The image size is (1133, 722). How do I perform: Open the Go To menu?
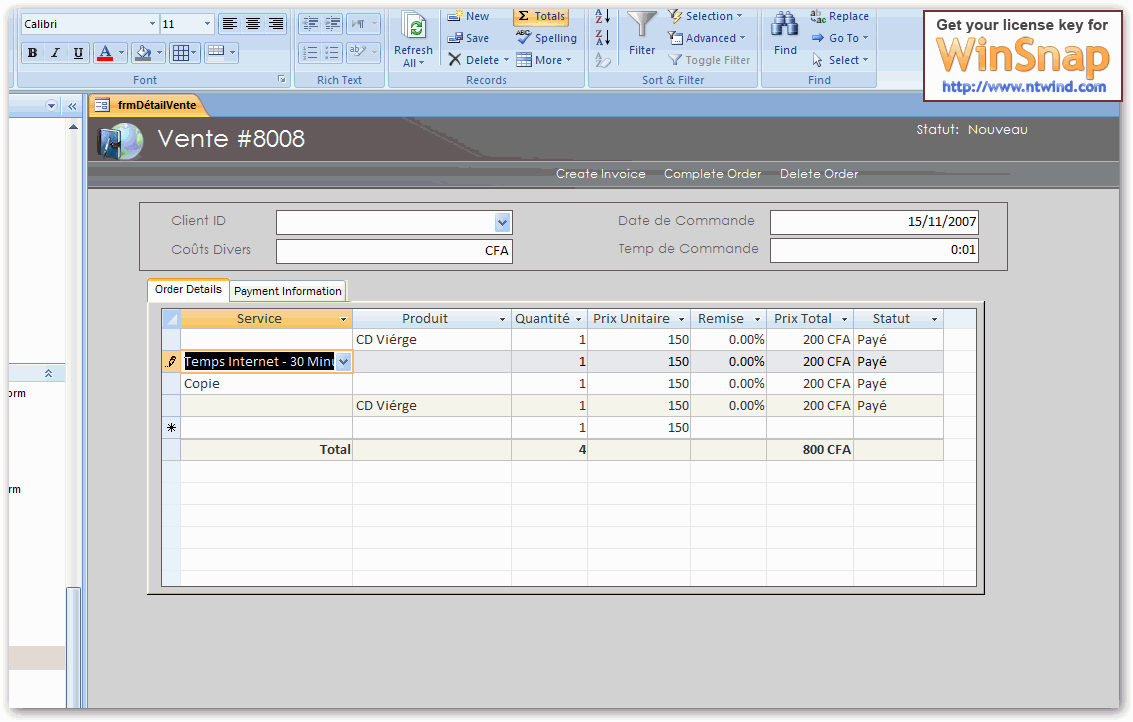click(x=840, y=38)
